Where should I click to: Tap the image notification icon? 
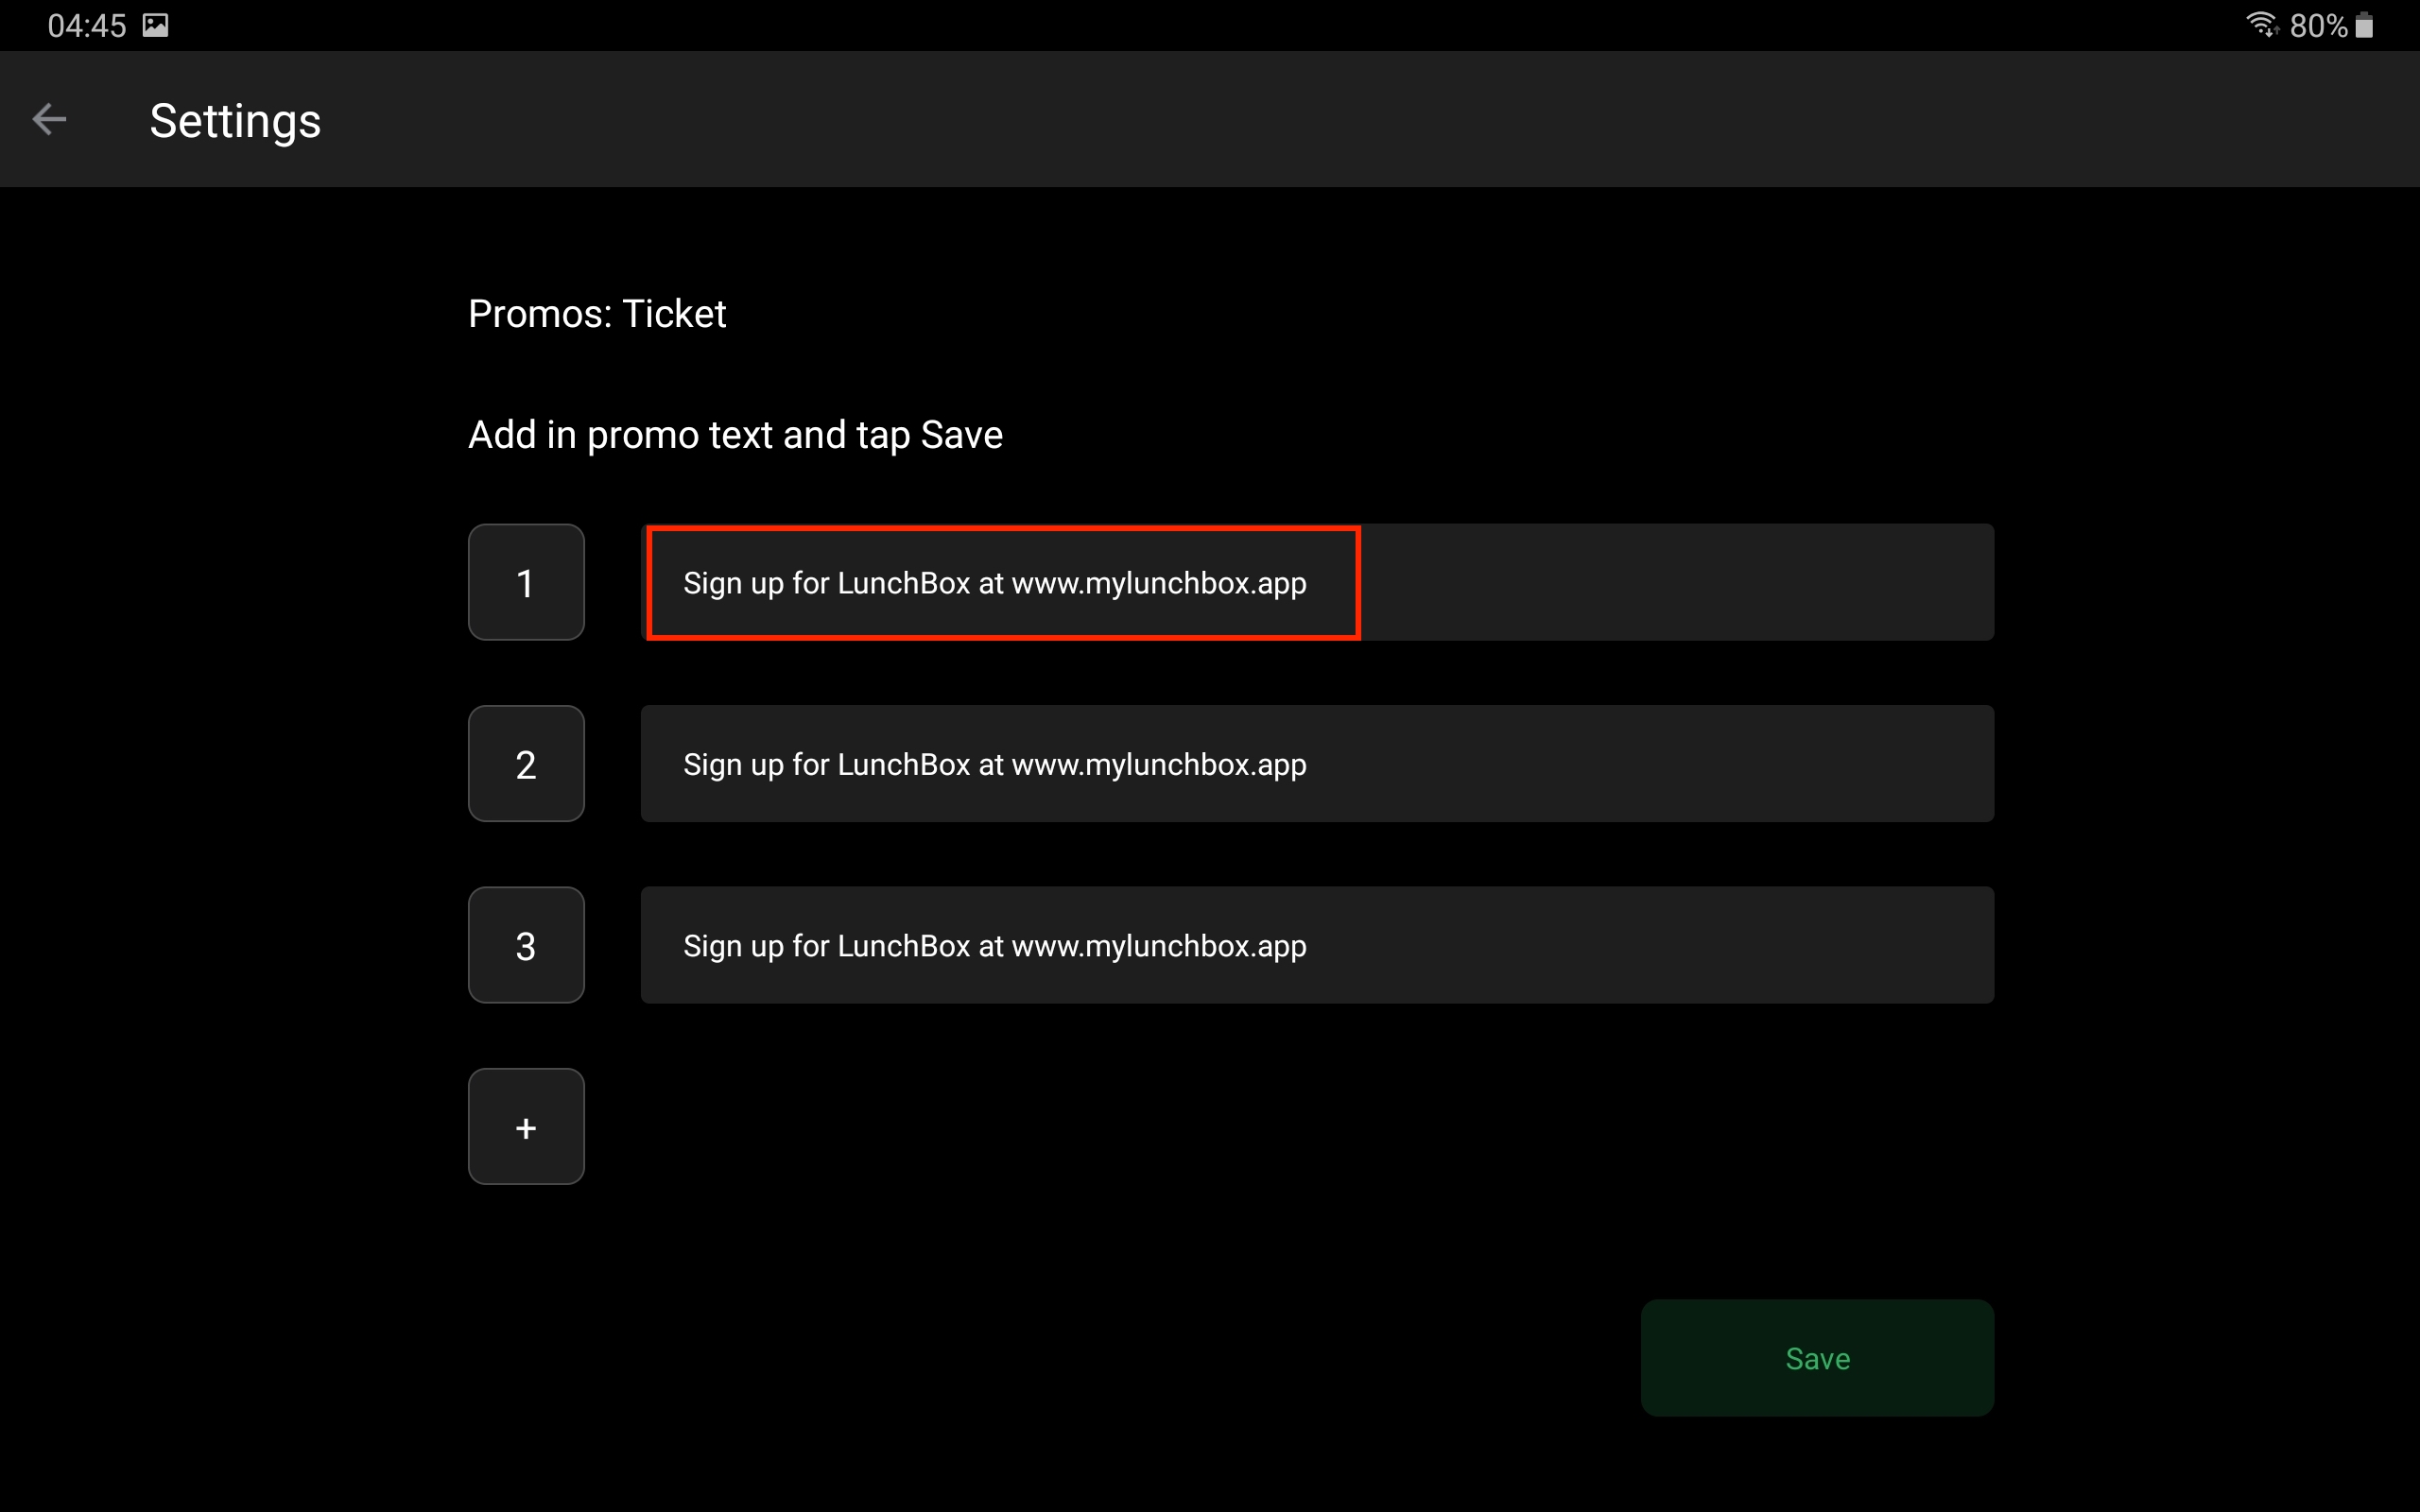155,25
